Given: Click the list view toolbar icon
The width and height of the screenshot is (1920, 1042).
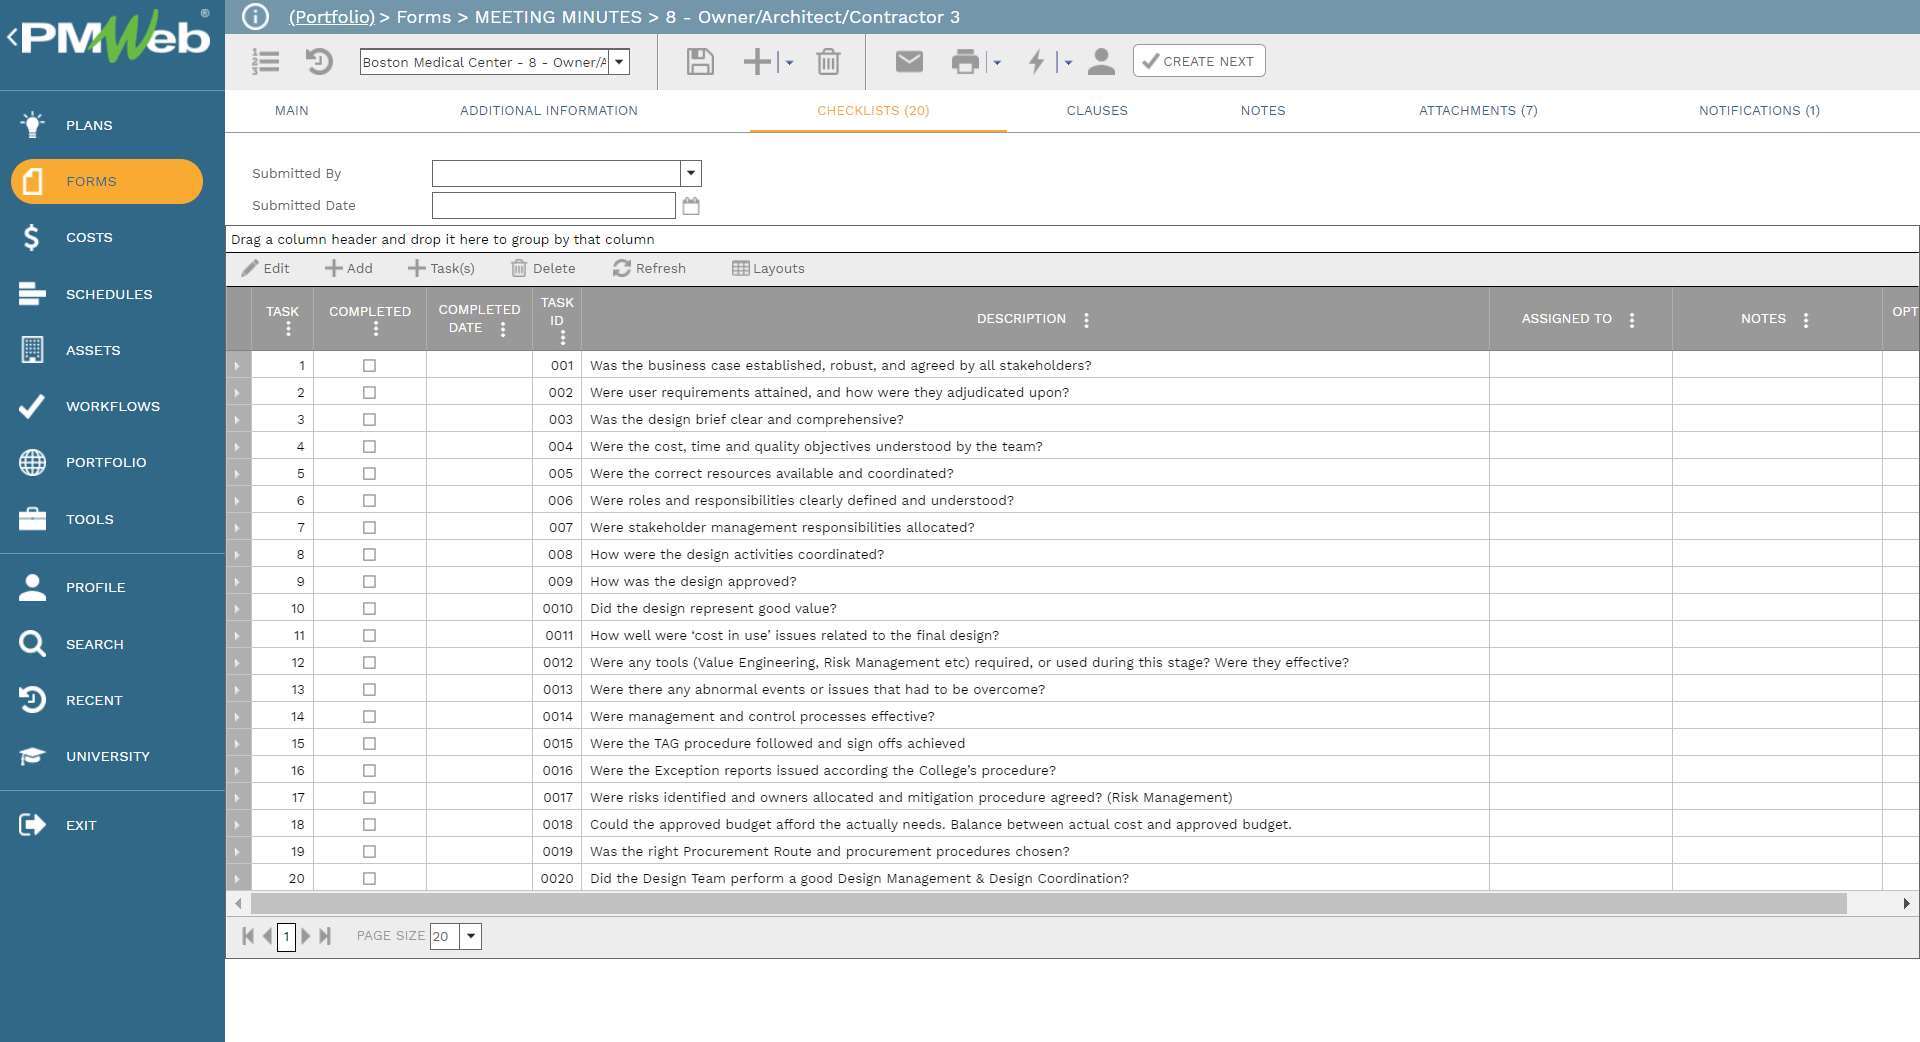Looking at the screenshot, I should [x=265, y=62].
